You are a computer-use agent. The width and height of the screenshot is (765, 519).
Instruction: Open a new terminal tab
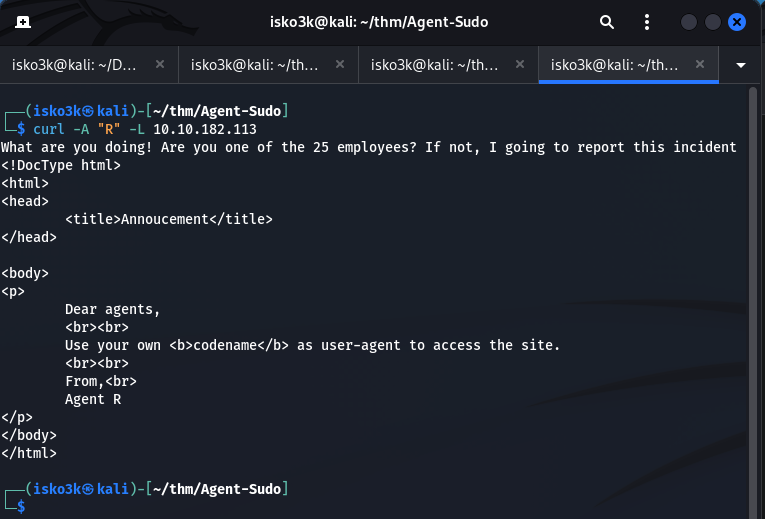click(22, 22)
